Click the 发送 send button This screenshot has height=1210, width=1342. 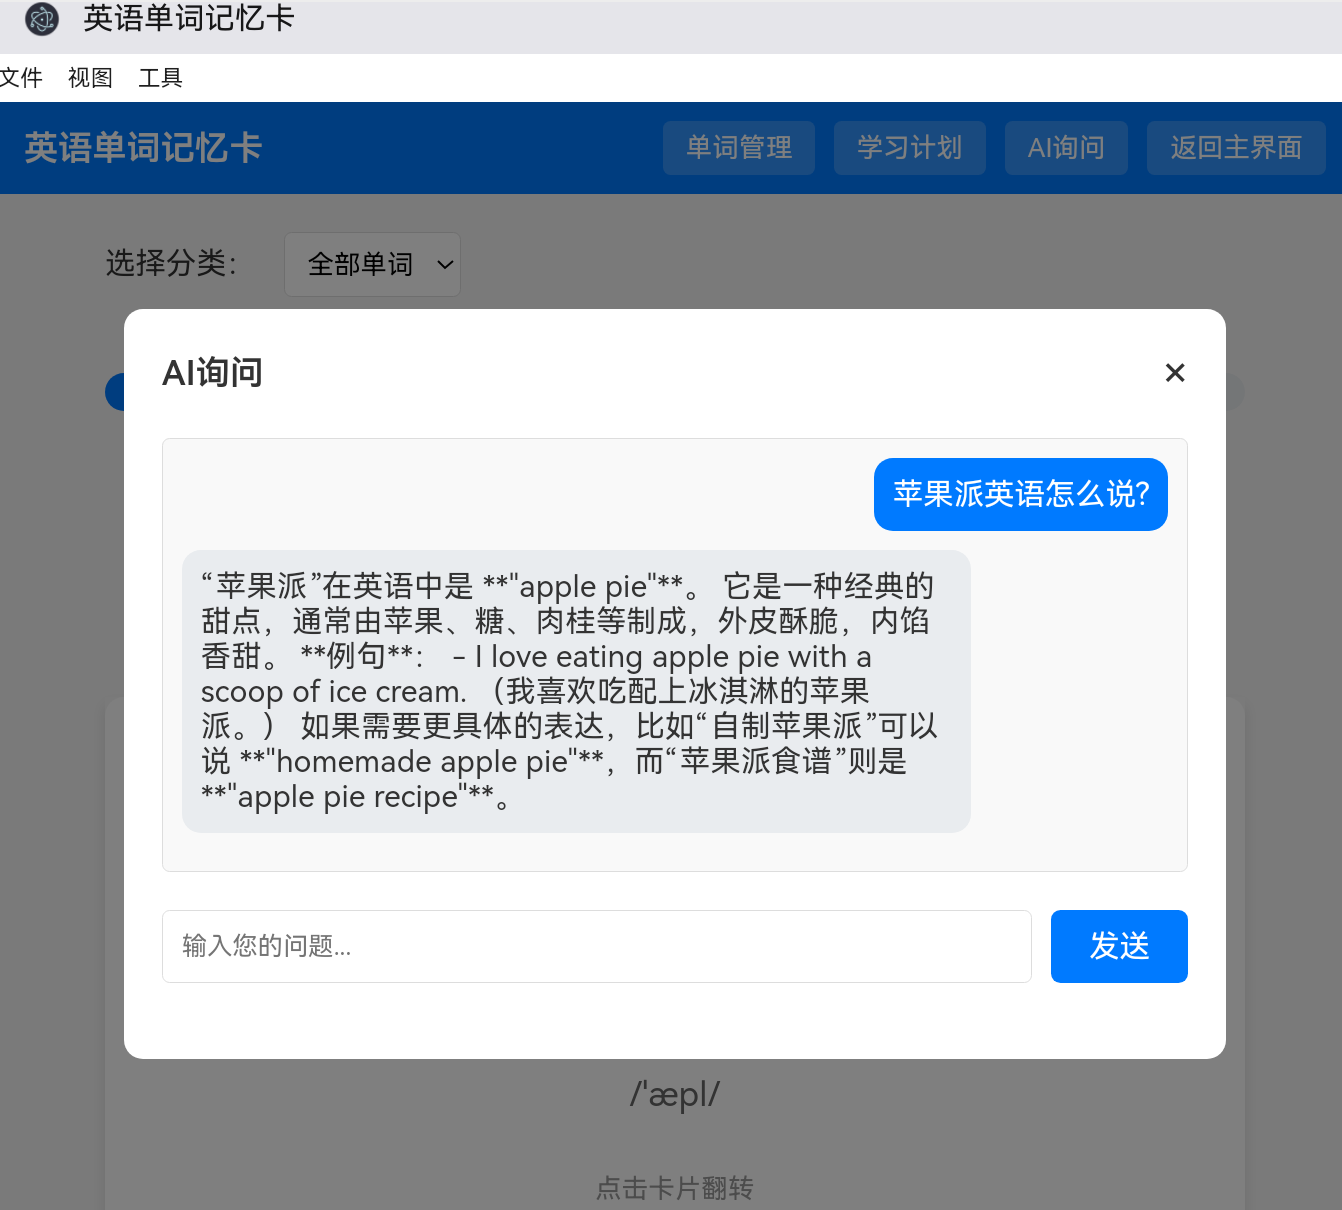1119,946
